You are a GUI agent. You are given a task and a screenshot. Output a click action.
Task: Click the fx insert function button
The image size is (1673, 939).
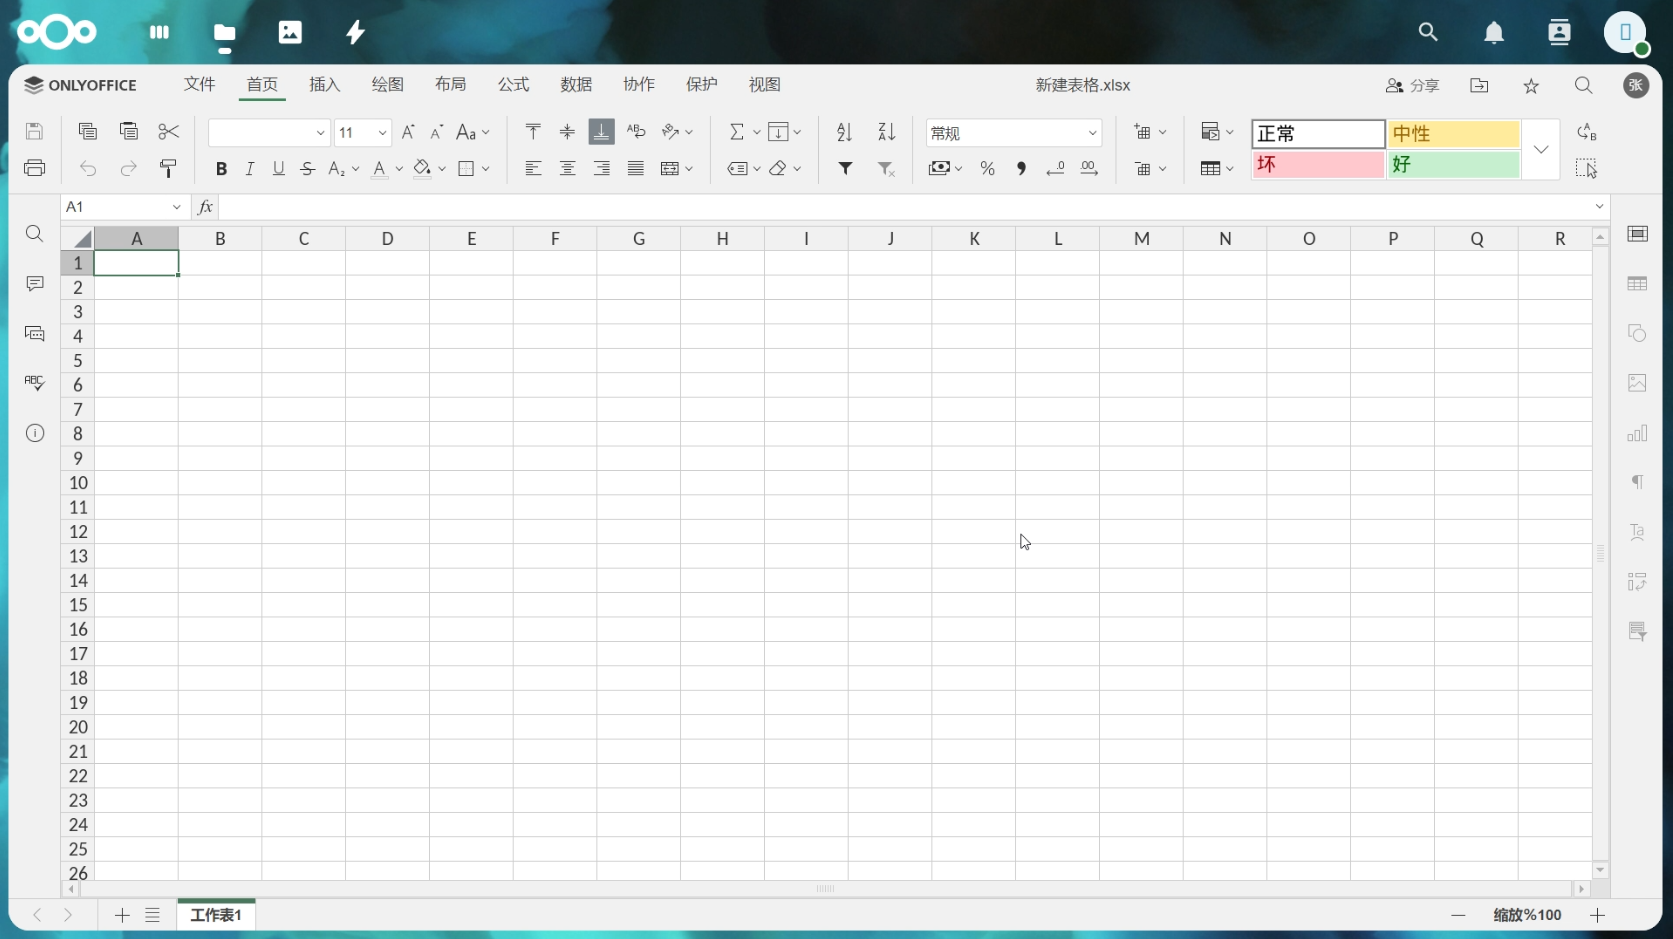[205, 207]
